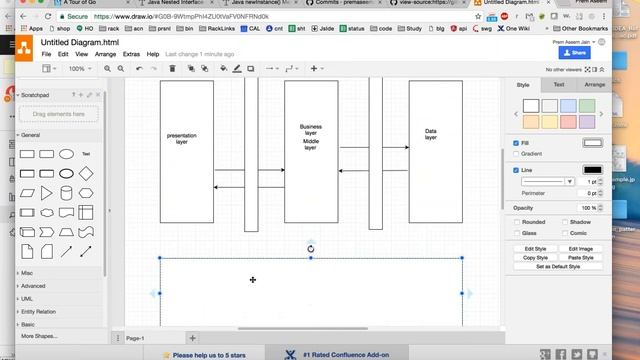This screenshot has height=360, width=640.
Task: Toggle the Fill checkbox
Action: (x=516, y=143)
